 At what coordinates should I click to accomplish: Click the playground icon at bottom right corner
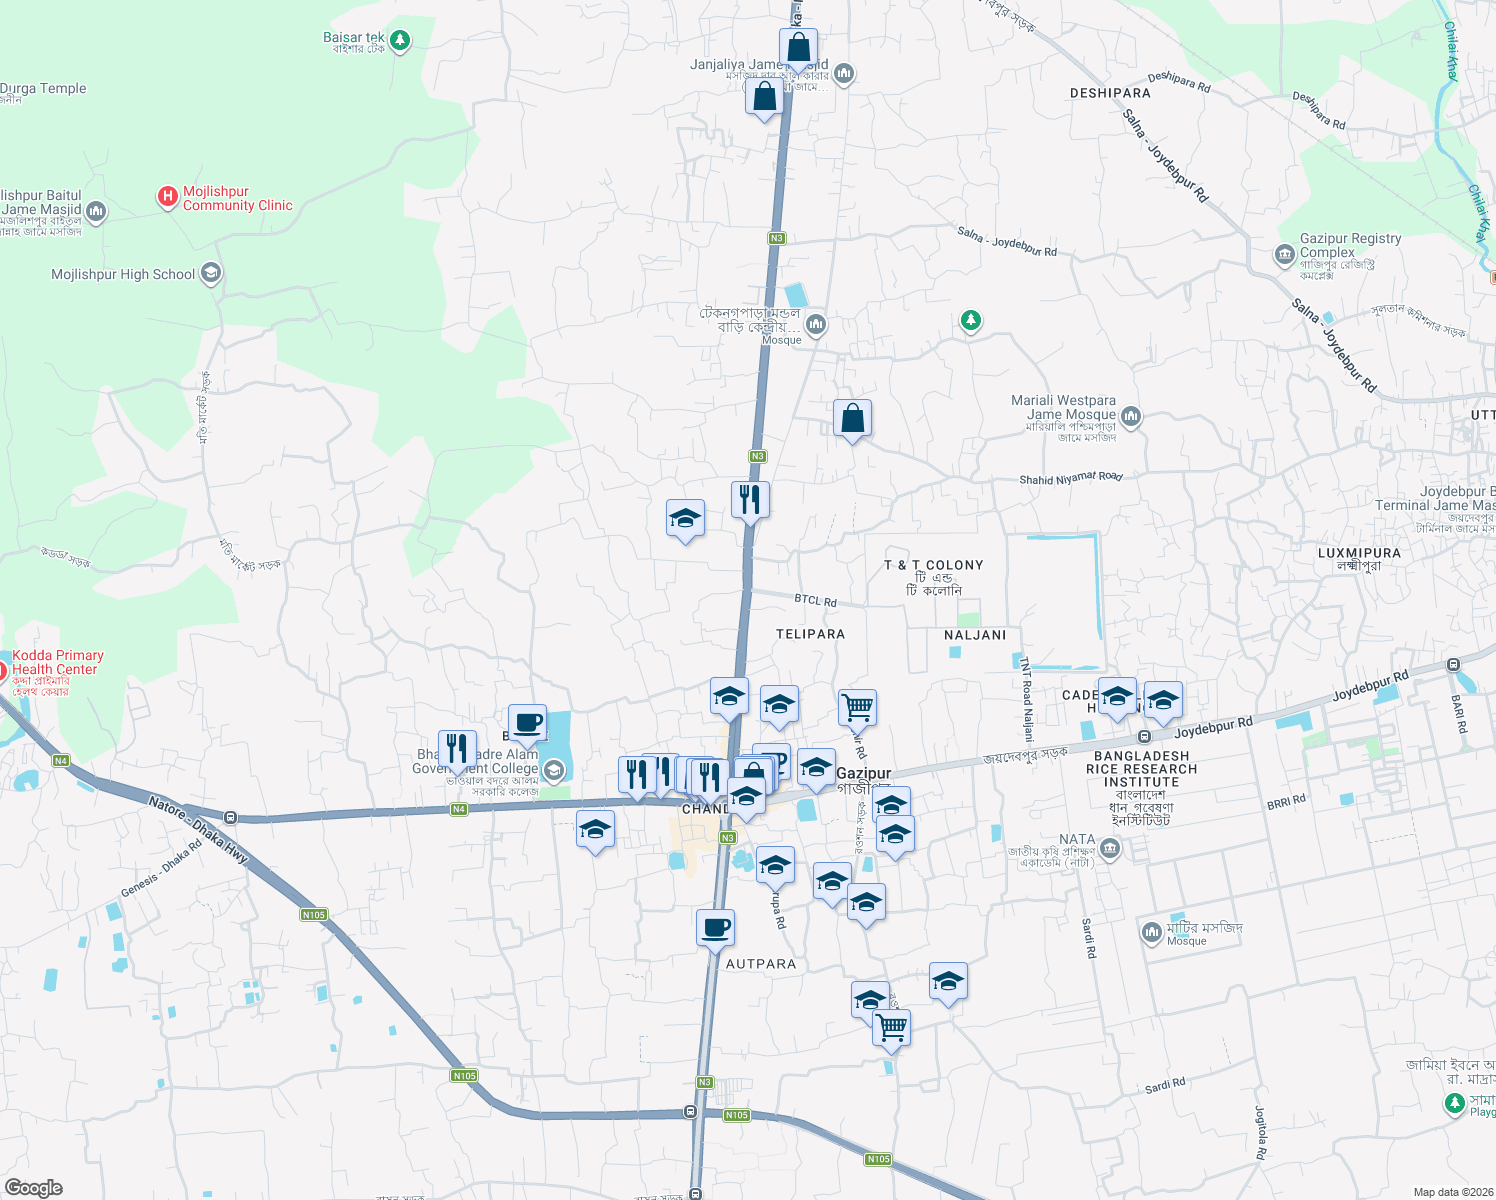pyautogui.click(x=1453, y=1104)
